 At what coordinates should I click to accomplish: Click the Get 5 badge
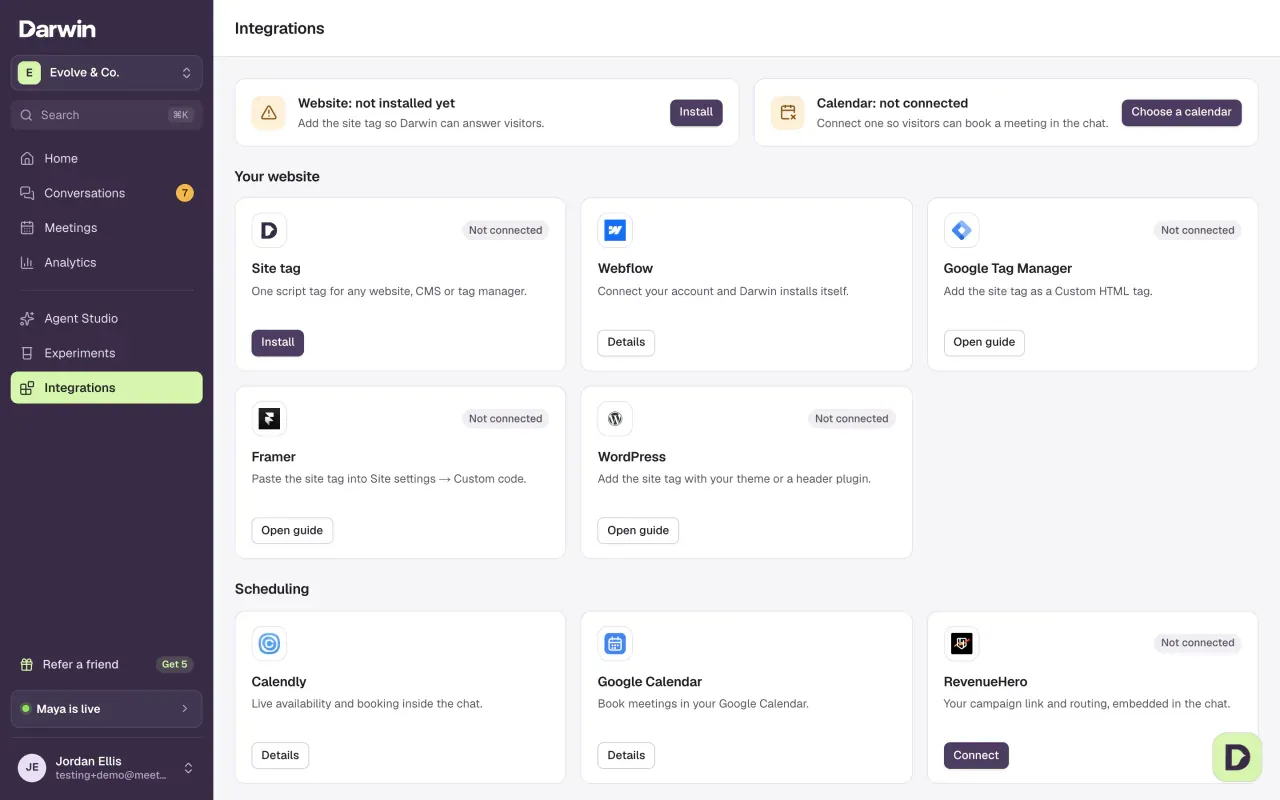[x=175, y=664]
